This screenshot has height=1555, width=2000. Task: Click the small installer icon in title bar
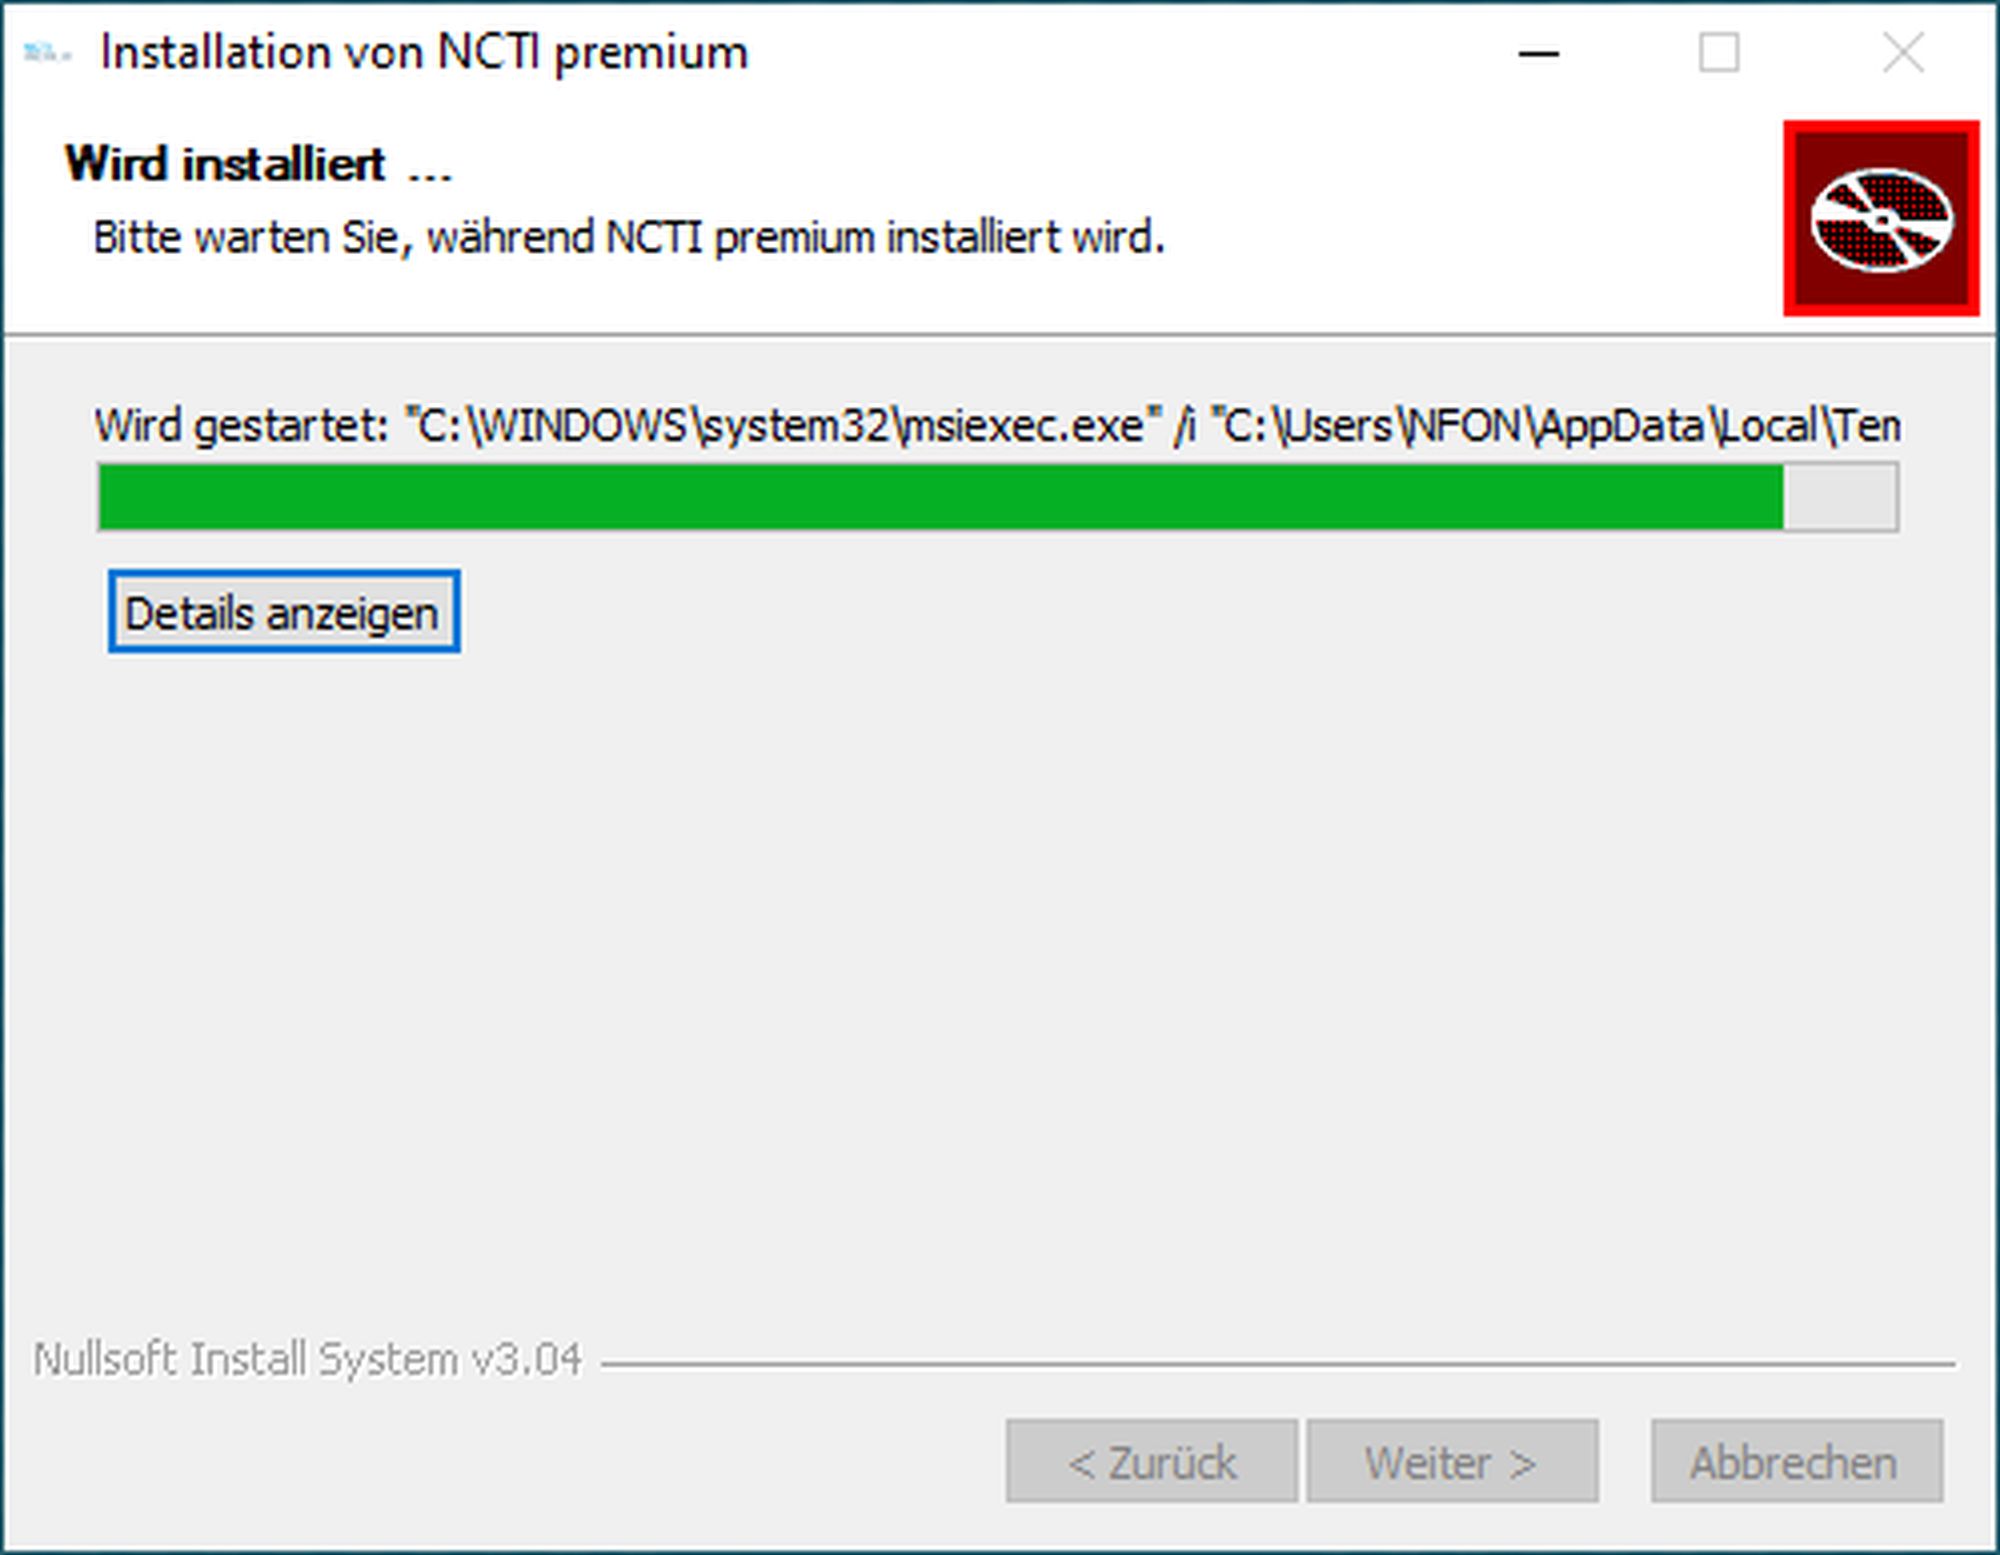[46, 52]
